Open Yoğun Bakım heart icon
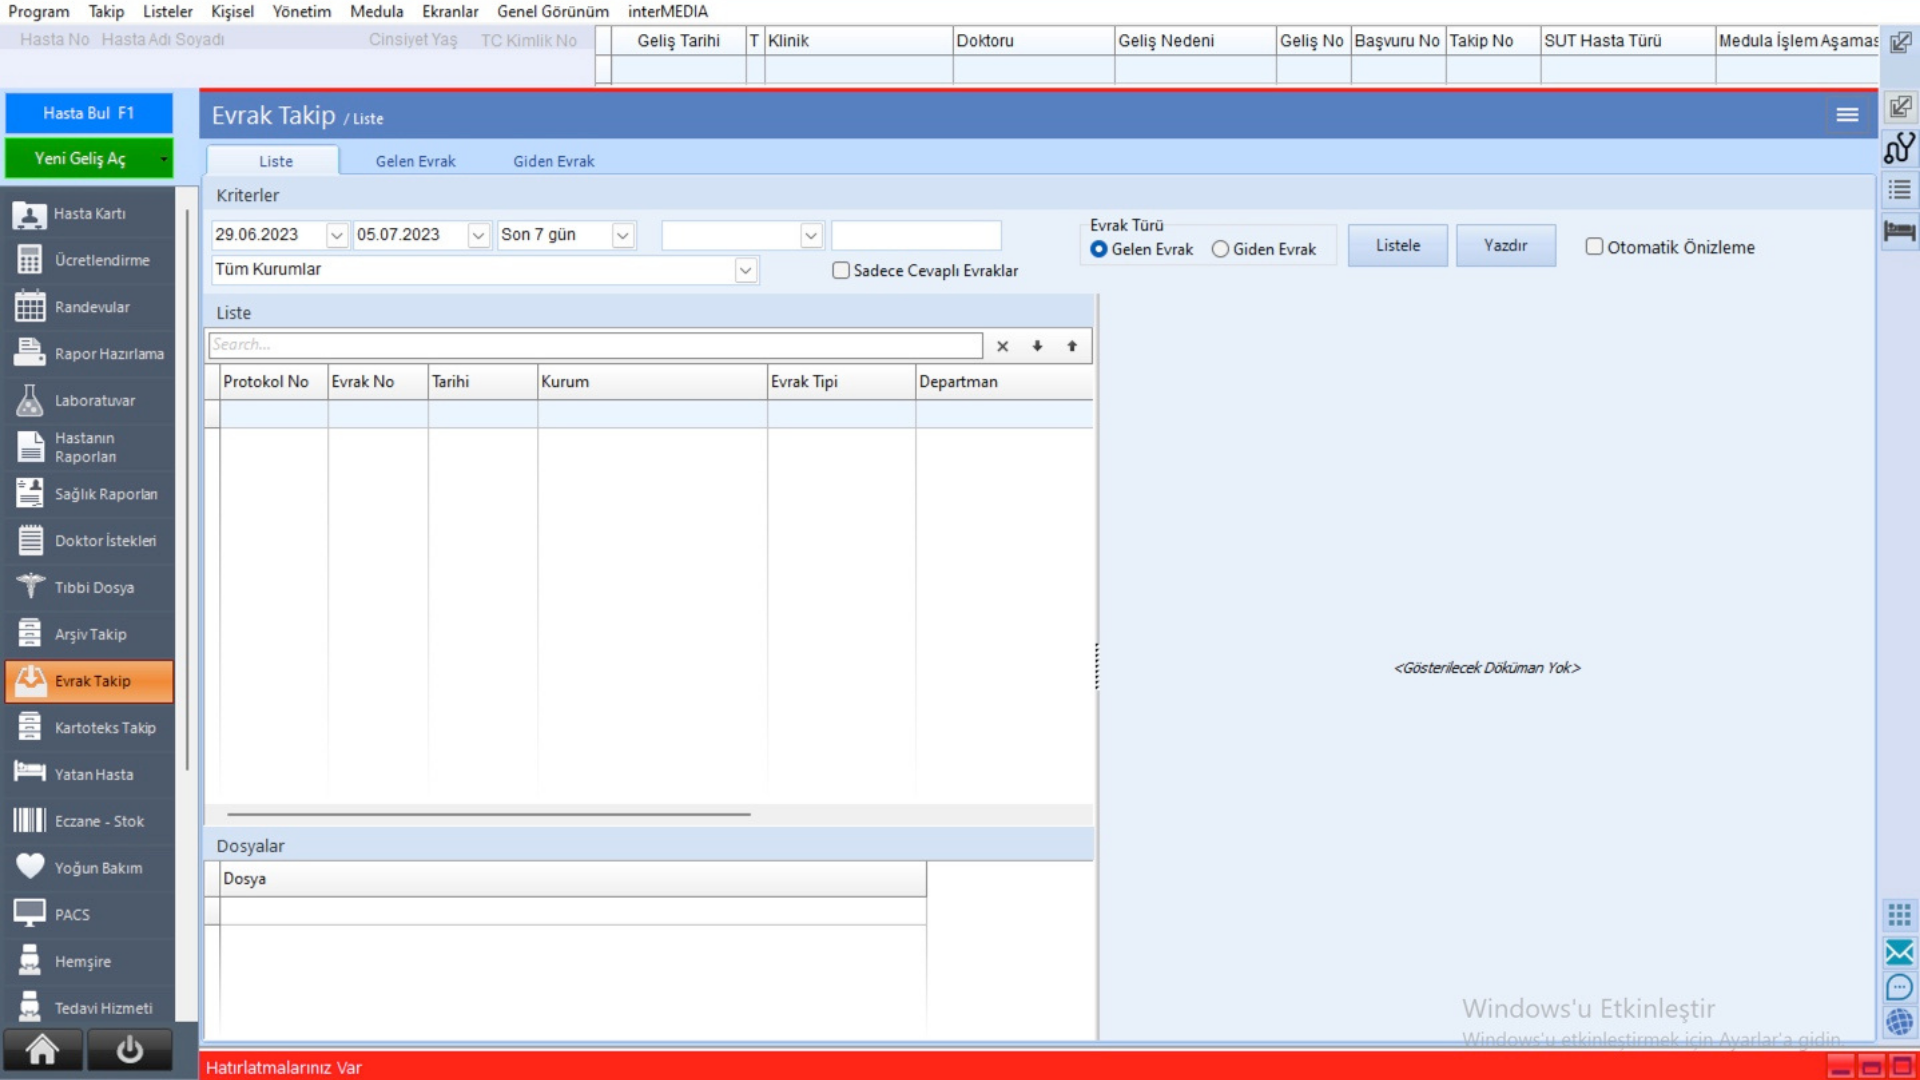This screenshot has height=1080, width=1920. coord(30,867)
